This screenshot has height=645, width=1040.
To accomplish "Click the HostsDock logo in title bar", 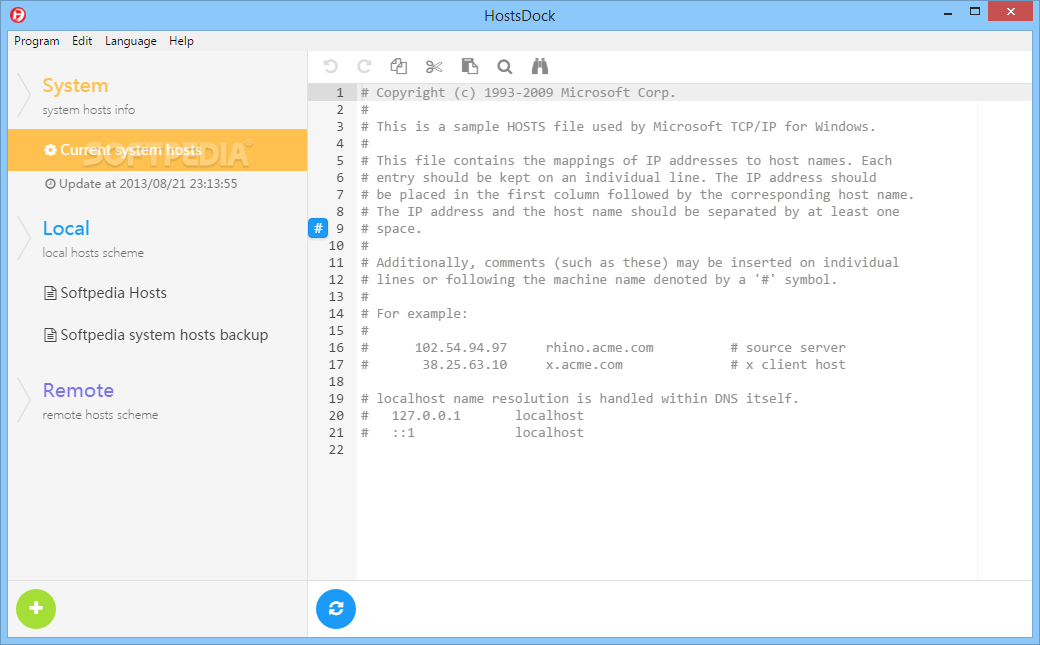I will [x=18, y=15].
